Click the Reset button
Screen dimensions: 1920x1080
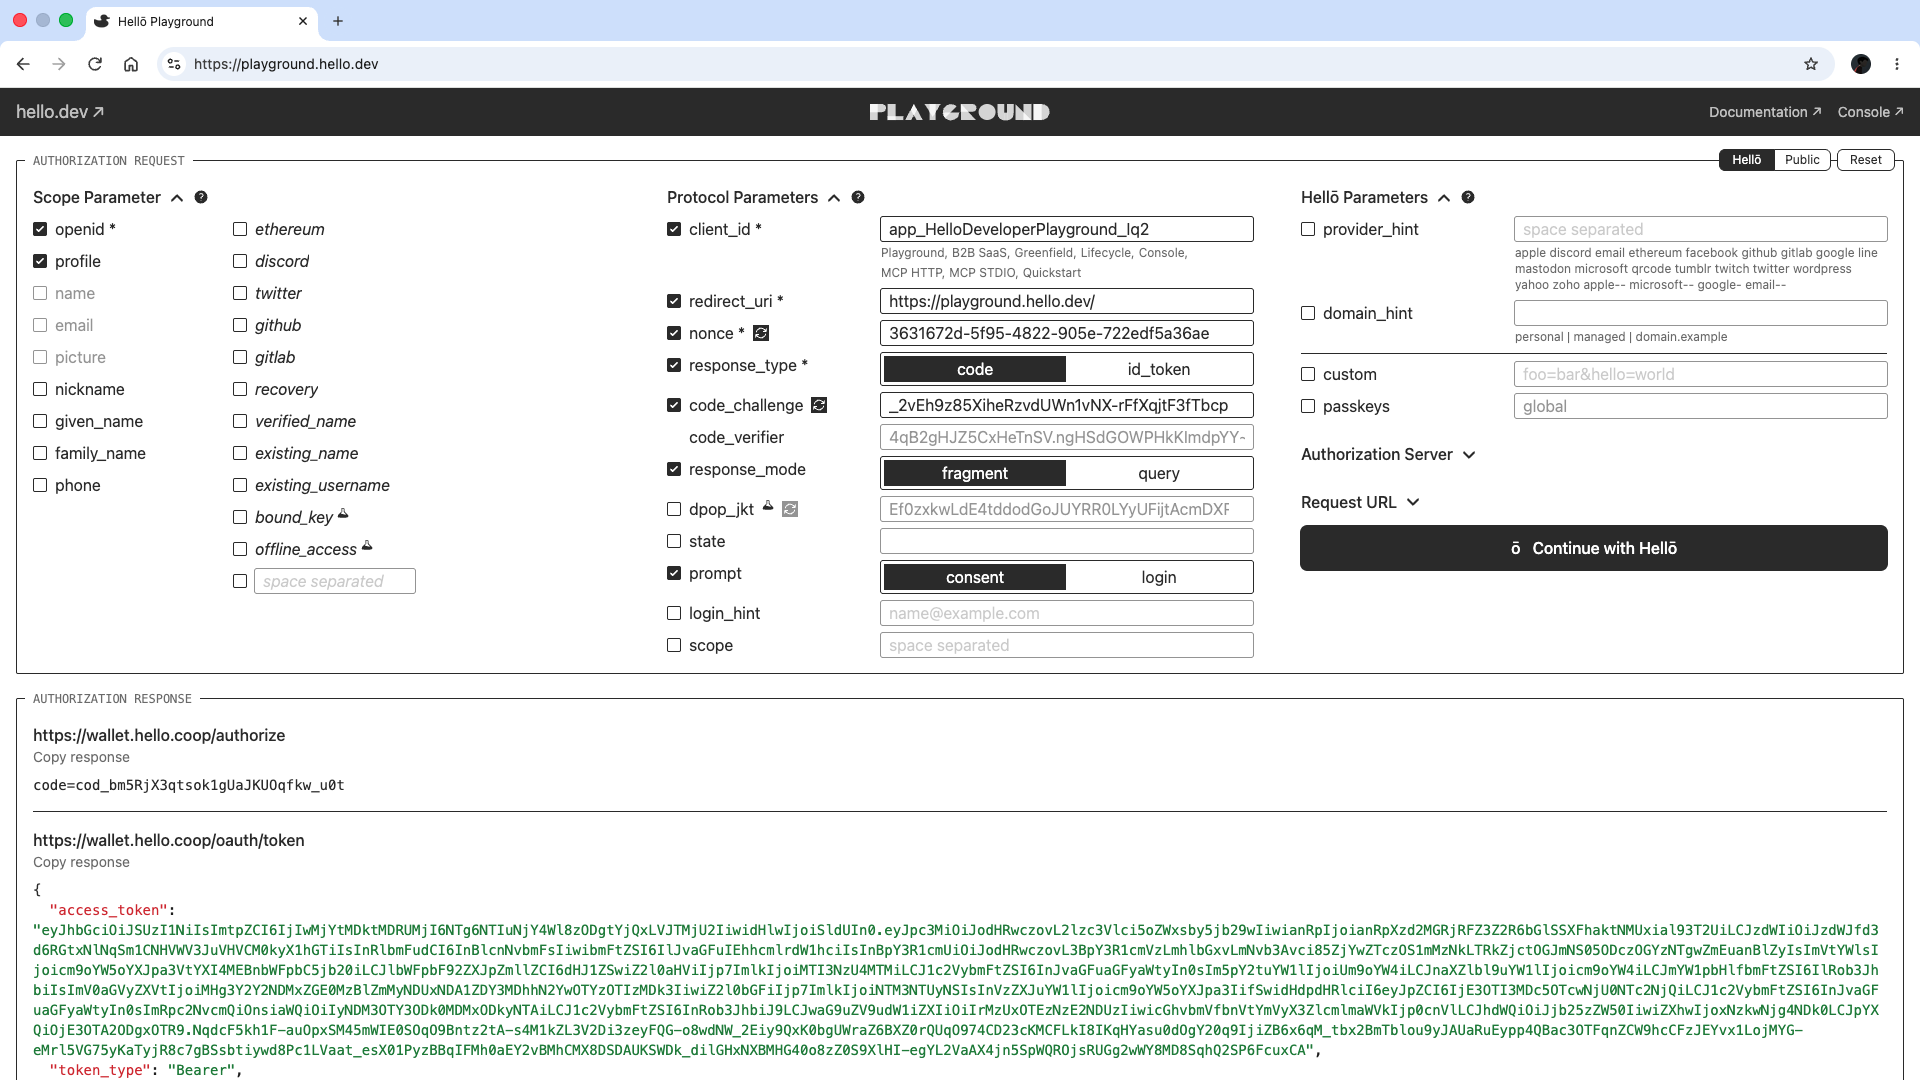point(1865,160)
